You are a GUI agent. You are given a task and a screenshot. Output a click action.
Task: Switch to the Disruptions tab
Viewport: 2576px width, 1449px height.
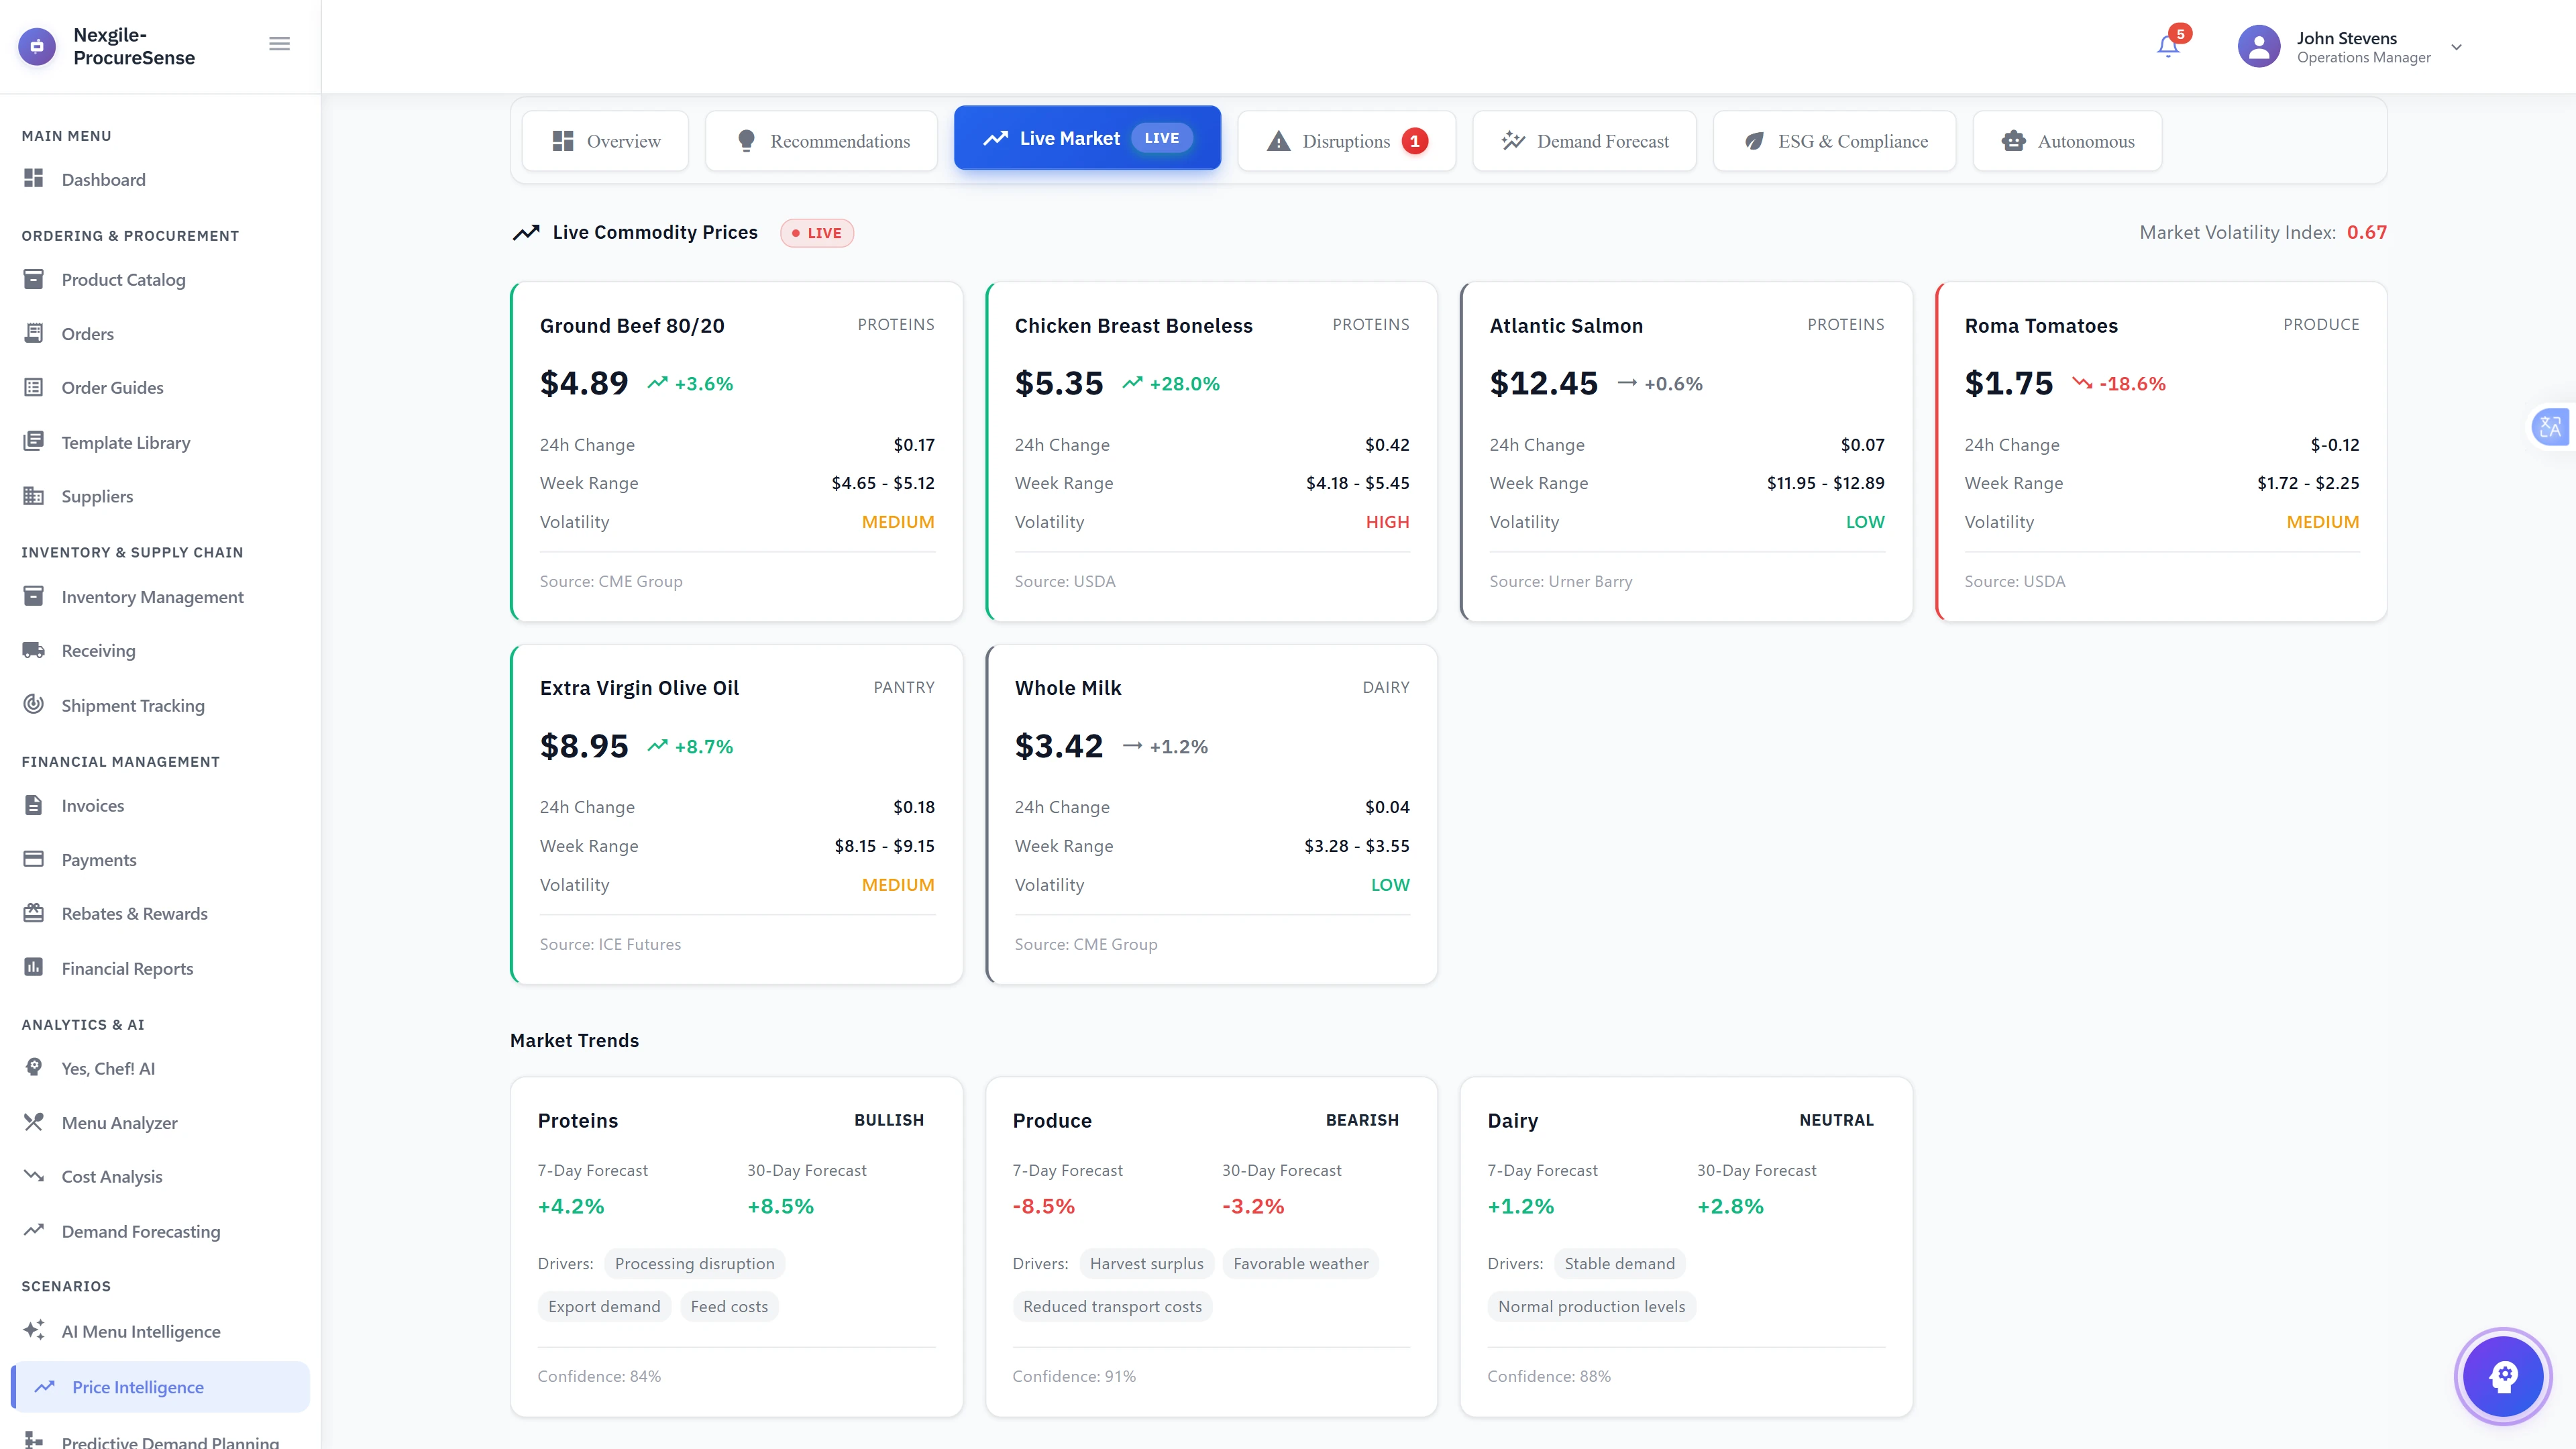coord(1346,141)
